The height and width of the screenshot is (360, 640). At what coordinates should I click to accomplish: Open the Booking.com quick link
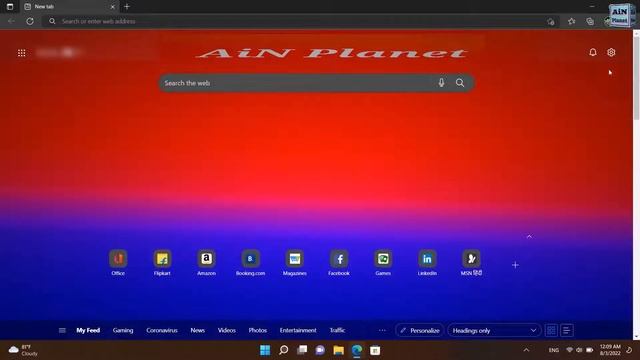pyautogui.click(x=251, y=263)
